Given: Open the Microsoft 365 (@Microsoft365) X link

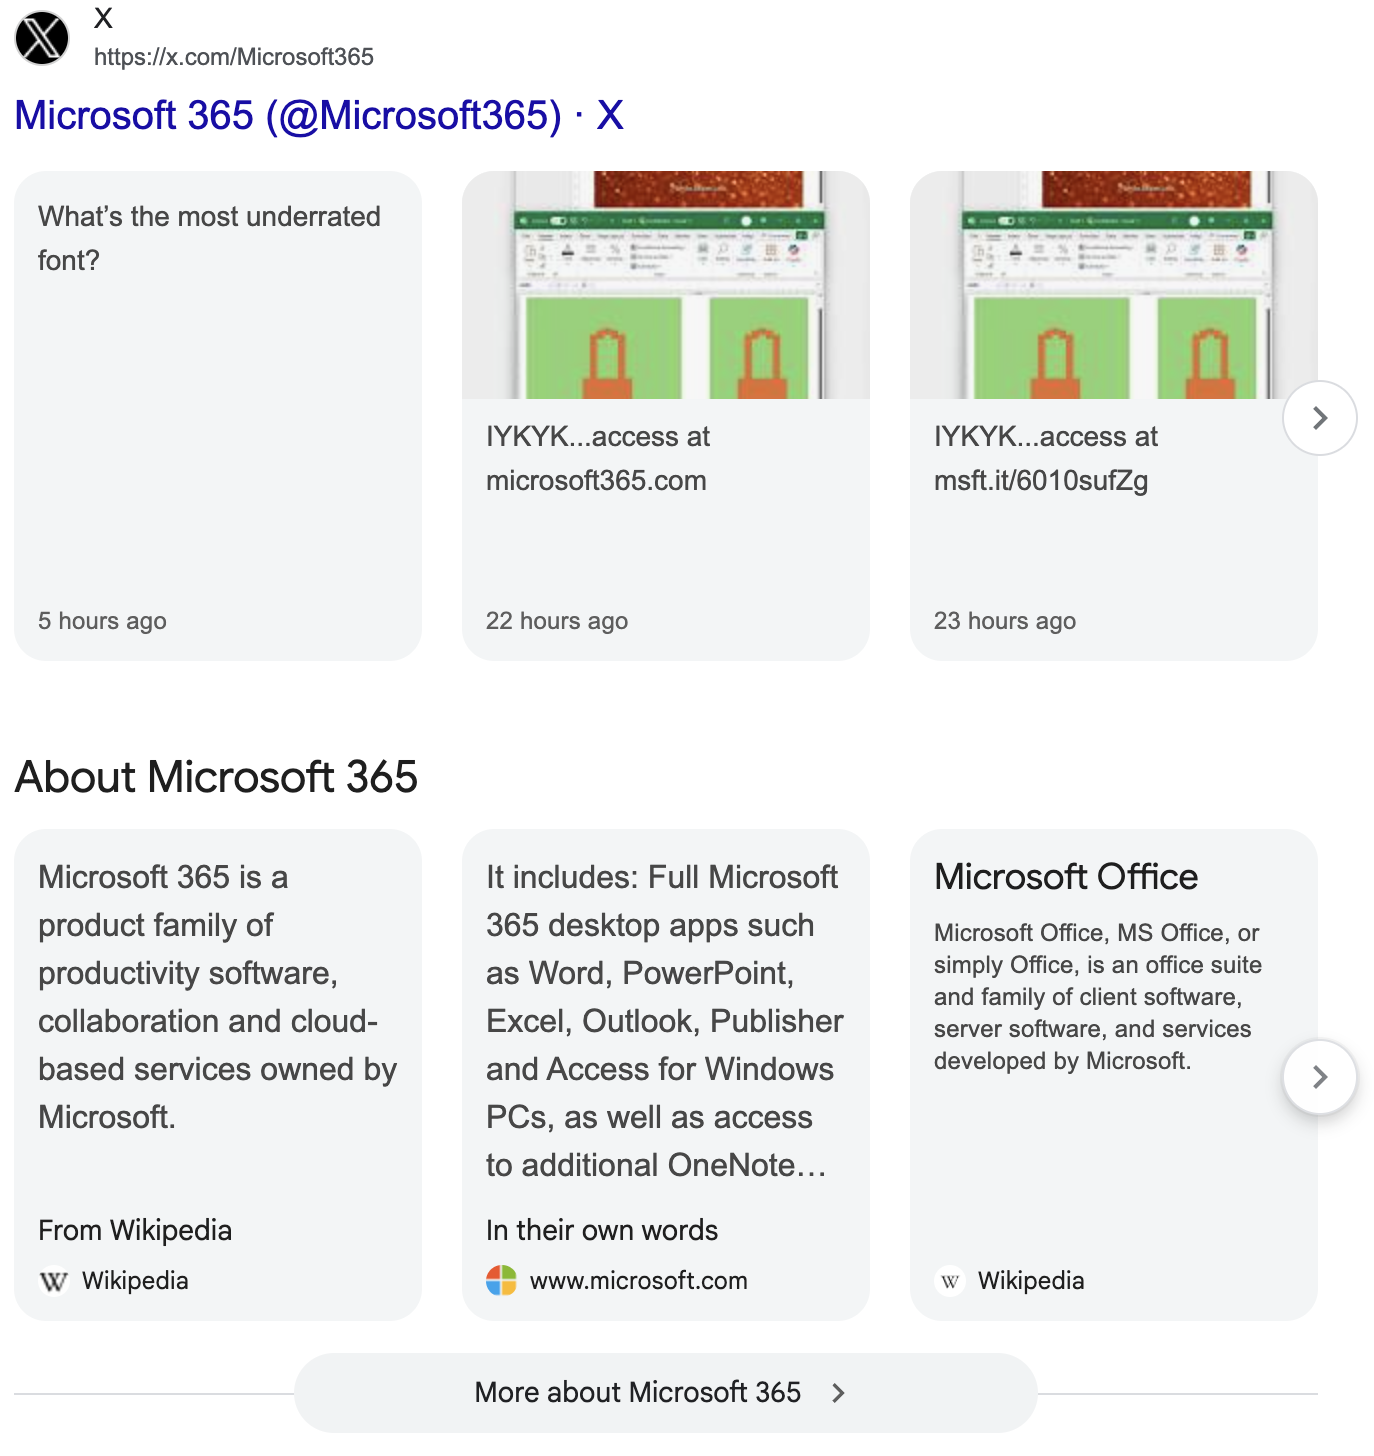Looking at the screenshot, I should [x=319, y=116].
